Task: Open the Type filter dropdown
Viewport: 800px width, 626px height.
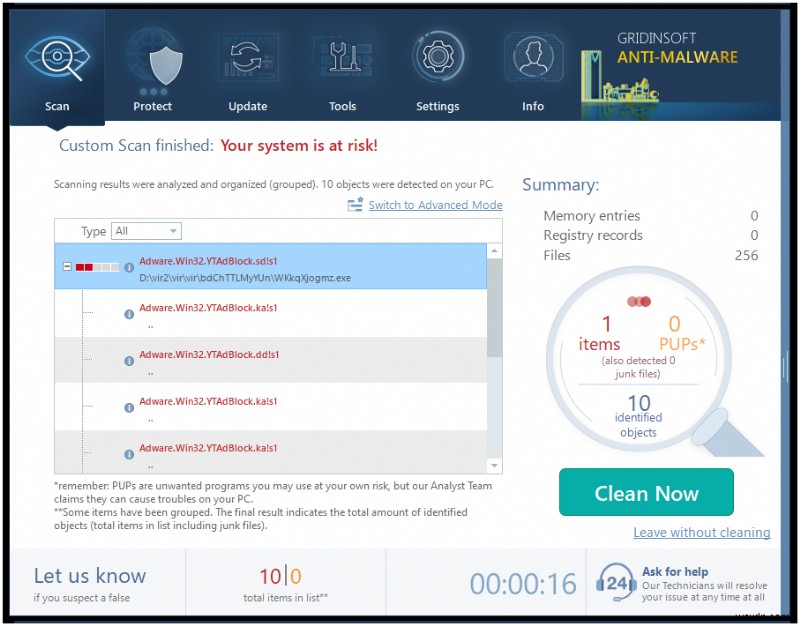Action: click(146, 231)
